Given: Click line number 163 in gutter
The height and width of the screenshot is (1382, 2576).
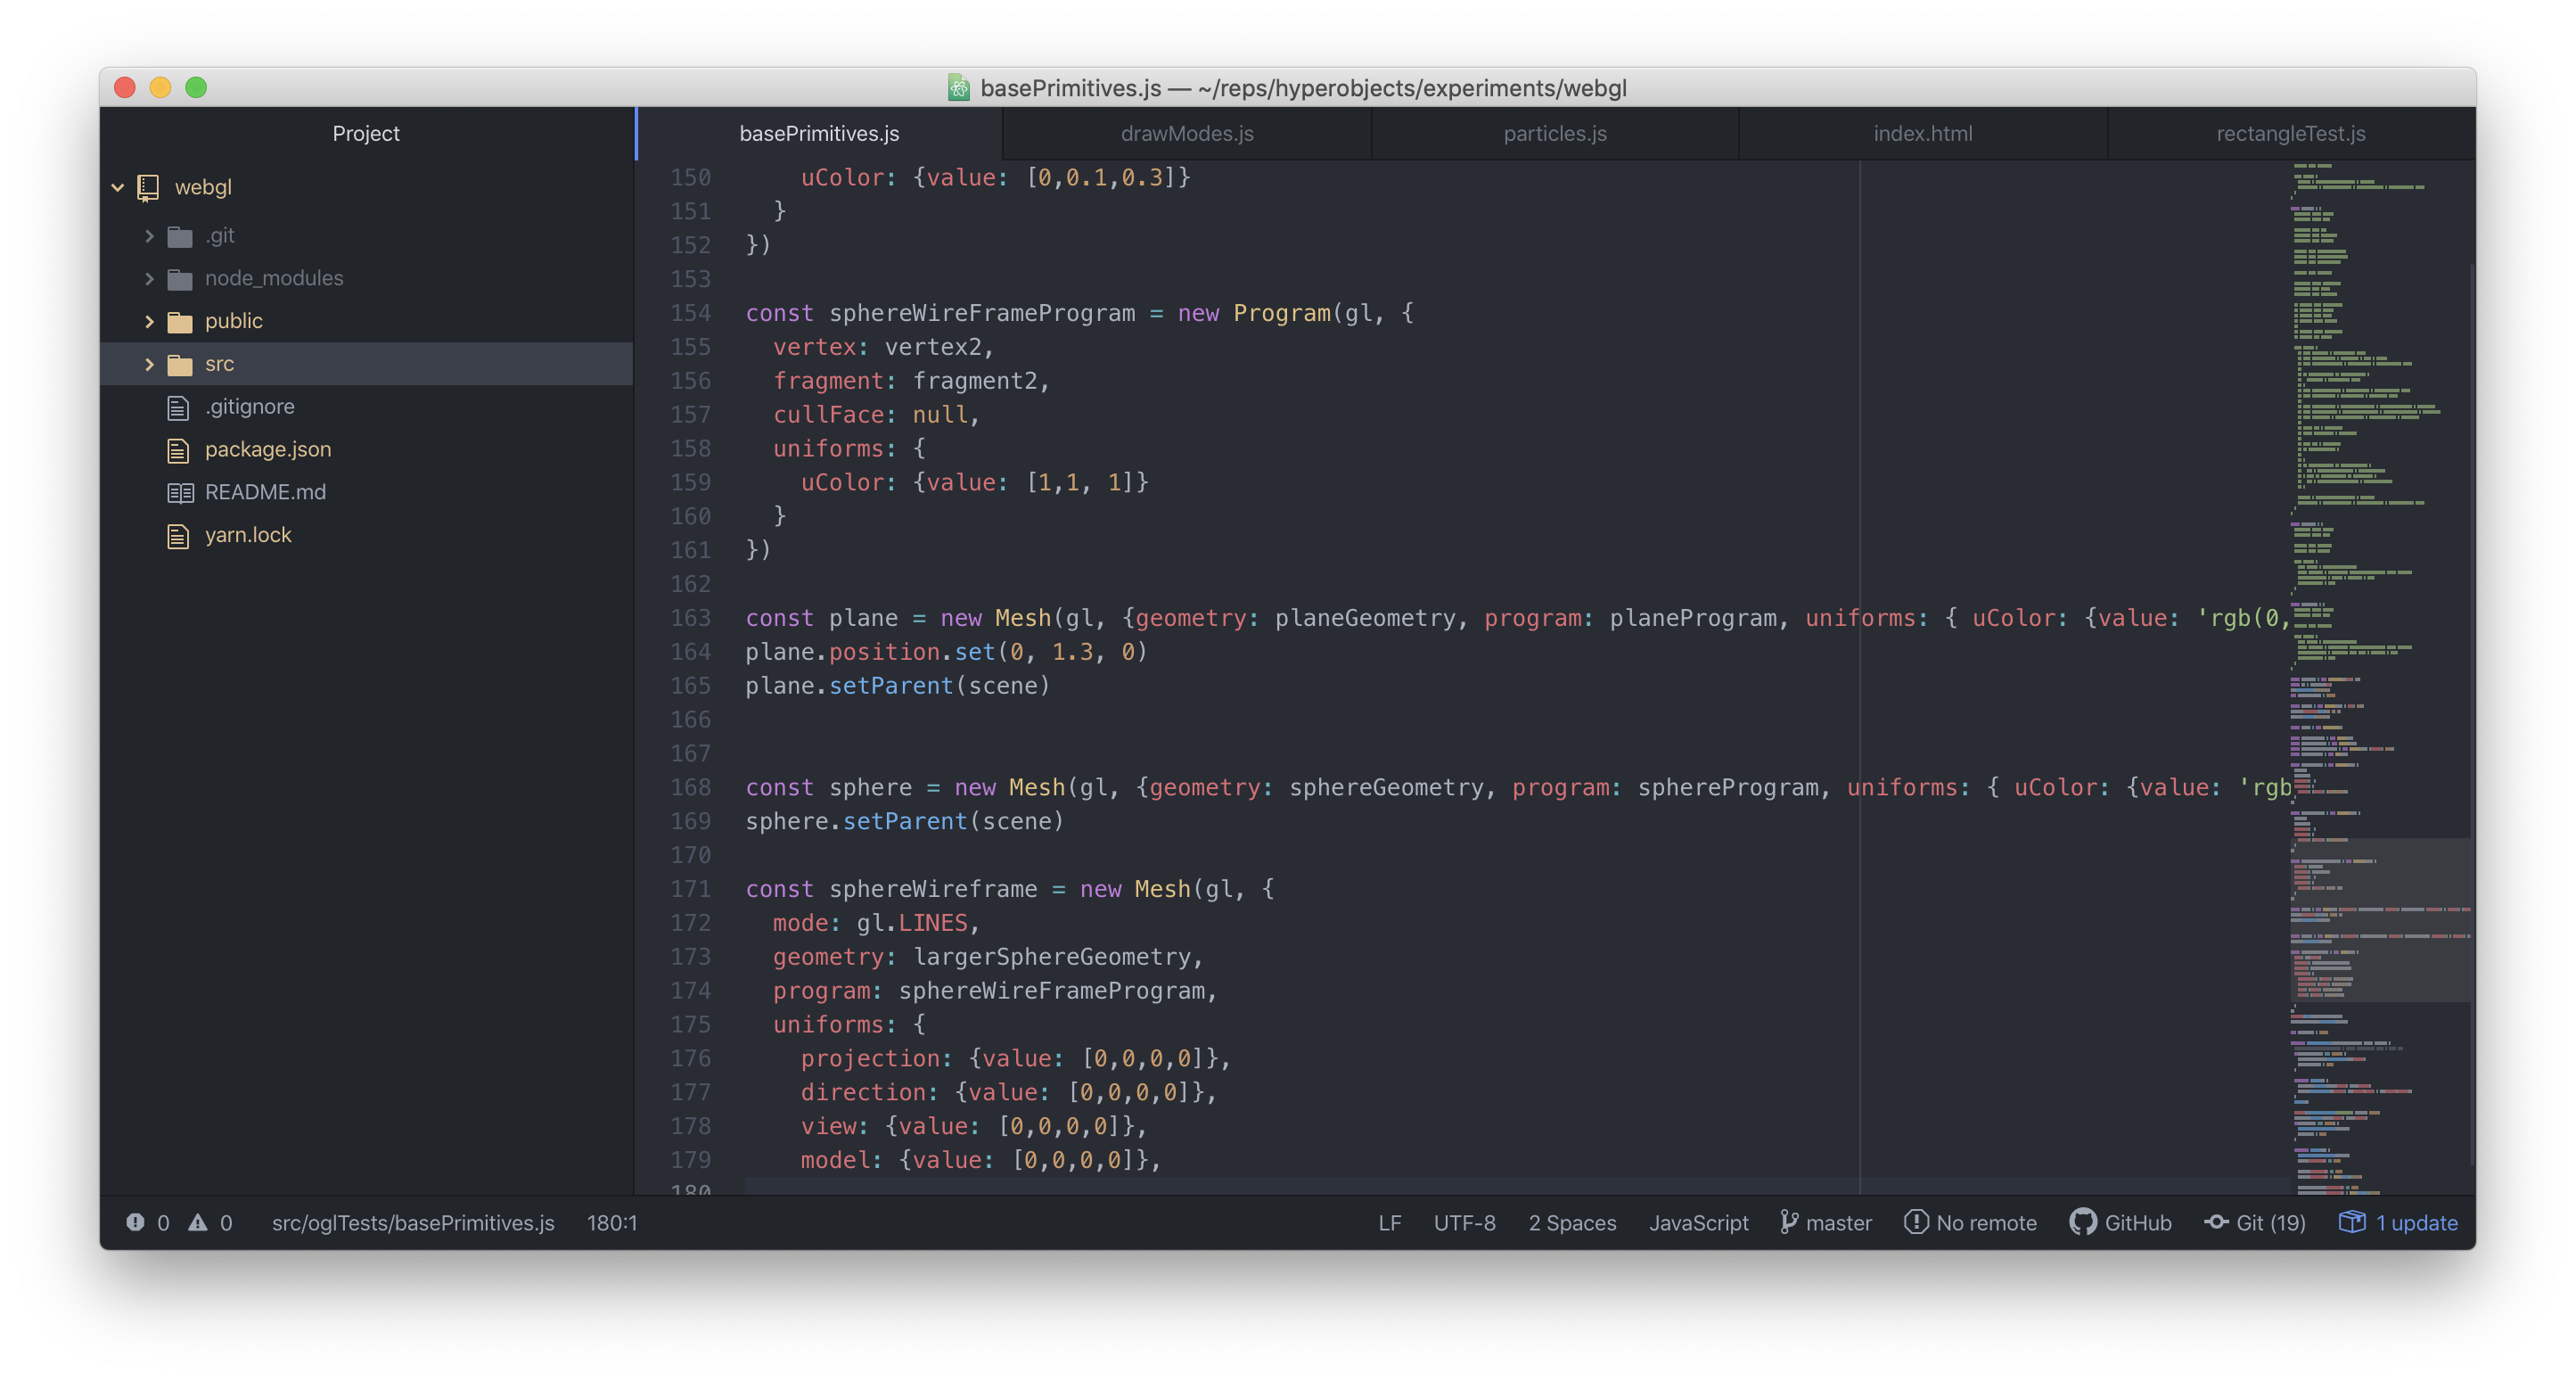Looking at the screenshot, I should (691, 618).
